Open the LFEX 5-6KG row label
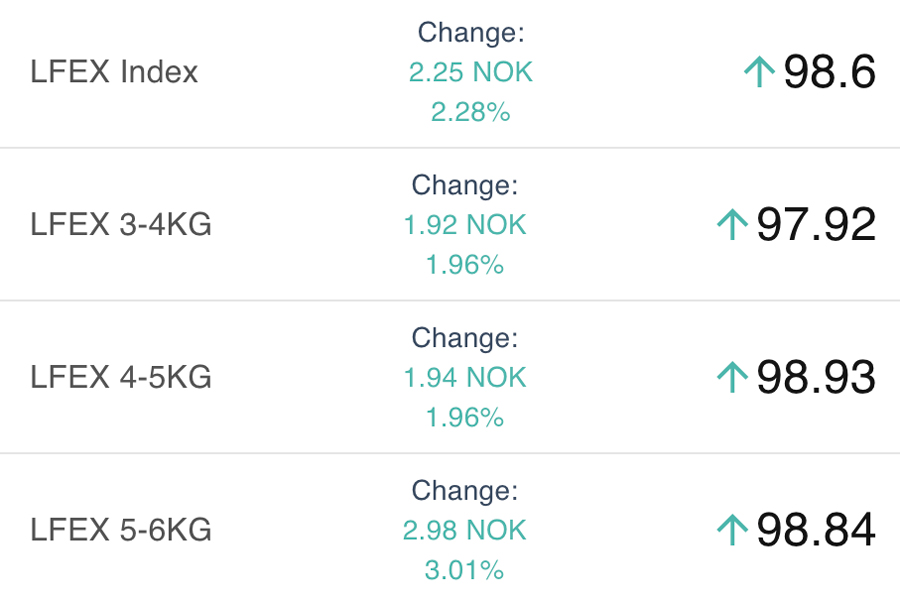Screen dimensions: 900x602 coord(121,530)
